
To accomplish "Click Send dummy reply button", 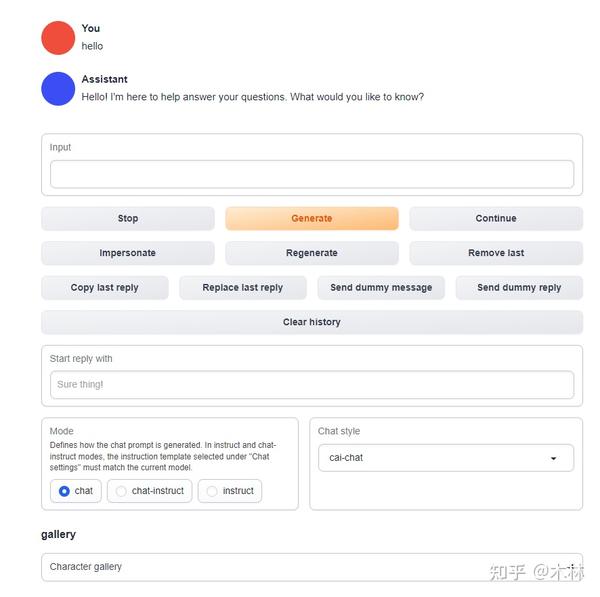I will click(519, 288).
